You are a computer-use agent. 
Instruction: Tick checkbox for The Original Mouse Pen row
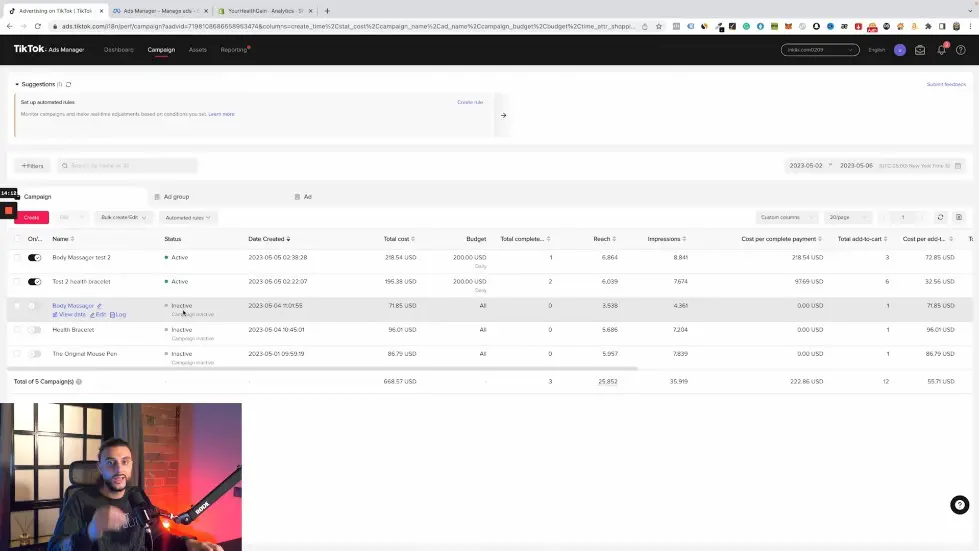[x=17, y=354]
